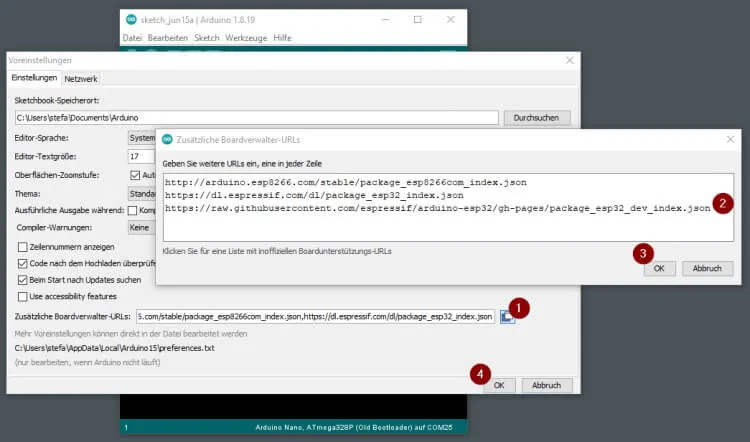750x442 pixels.
Task: Open the Sketch menu
Action: (x=207, y=38)
